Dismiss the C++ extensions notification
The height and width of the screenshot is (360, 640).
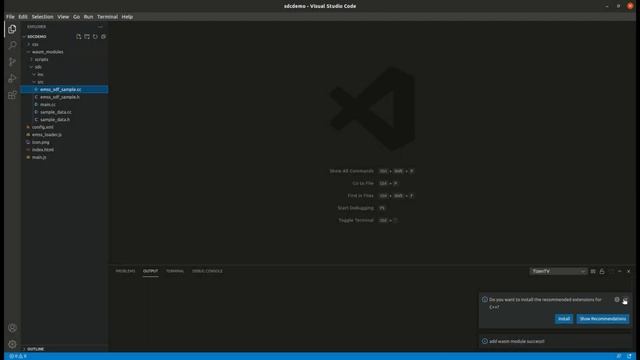[625, 300]
